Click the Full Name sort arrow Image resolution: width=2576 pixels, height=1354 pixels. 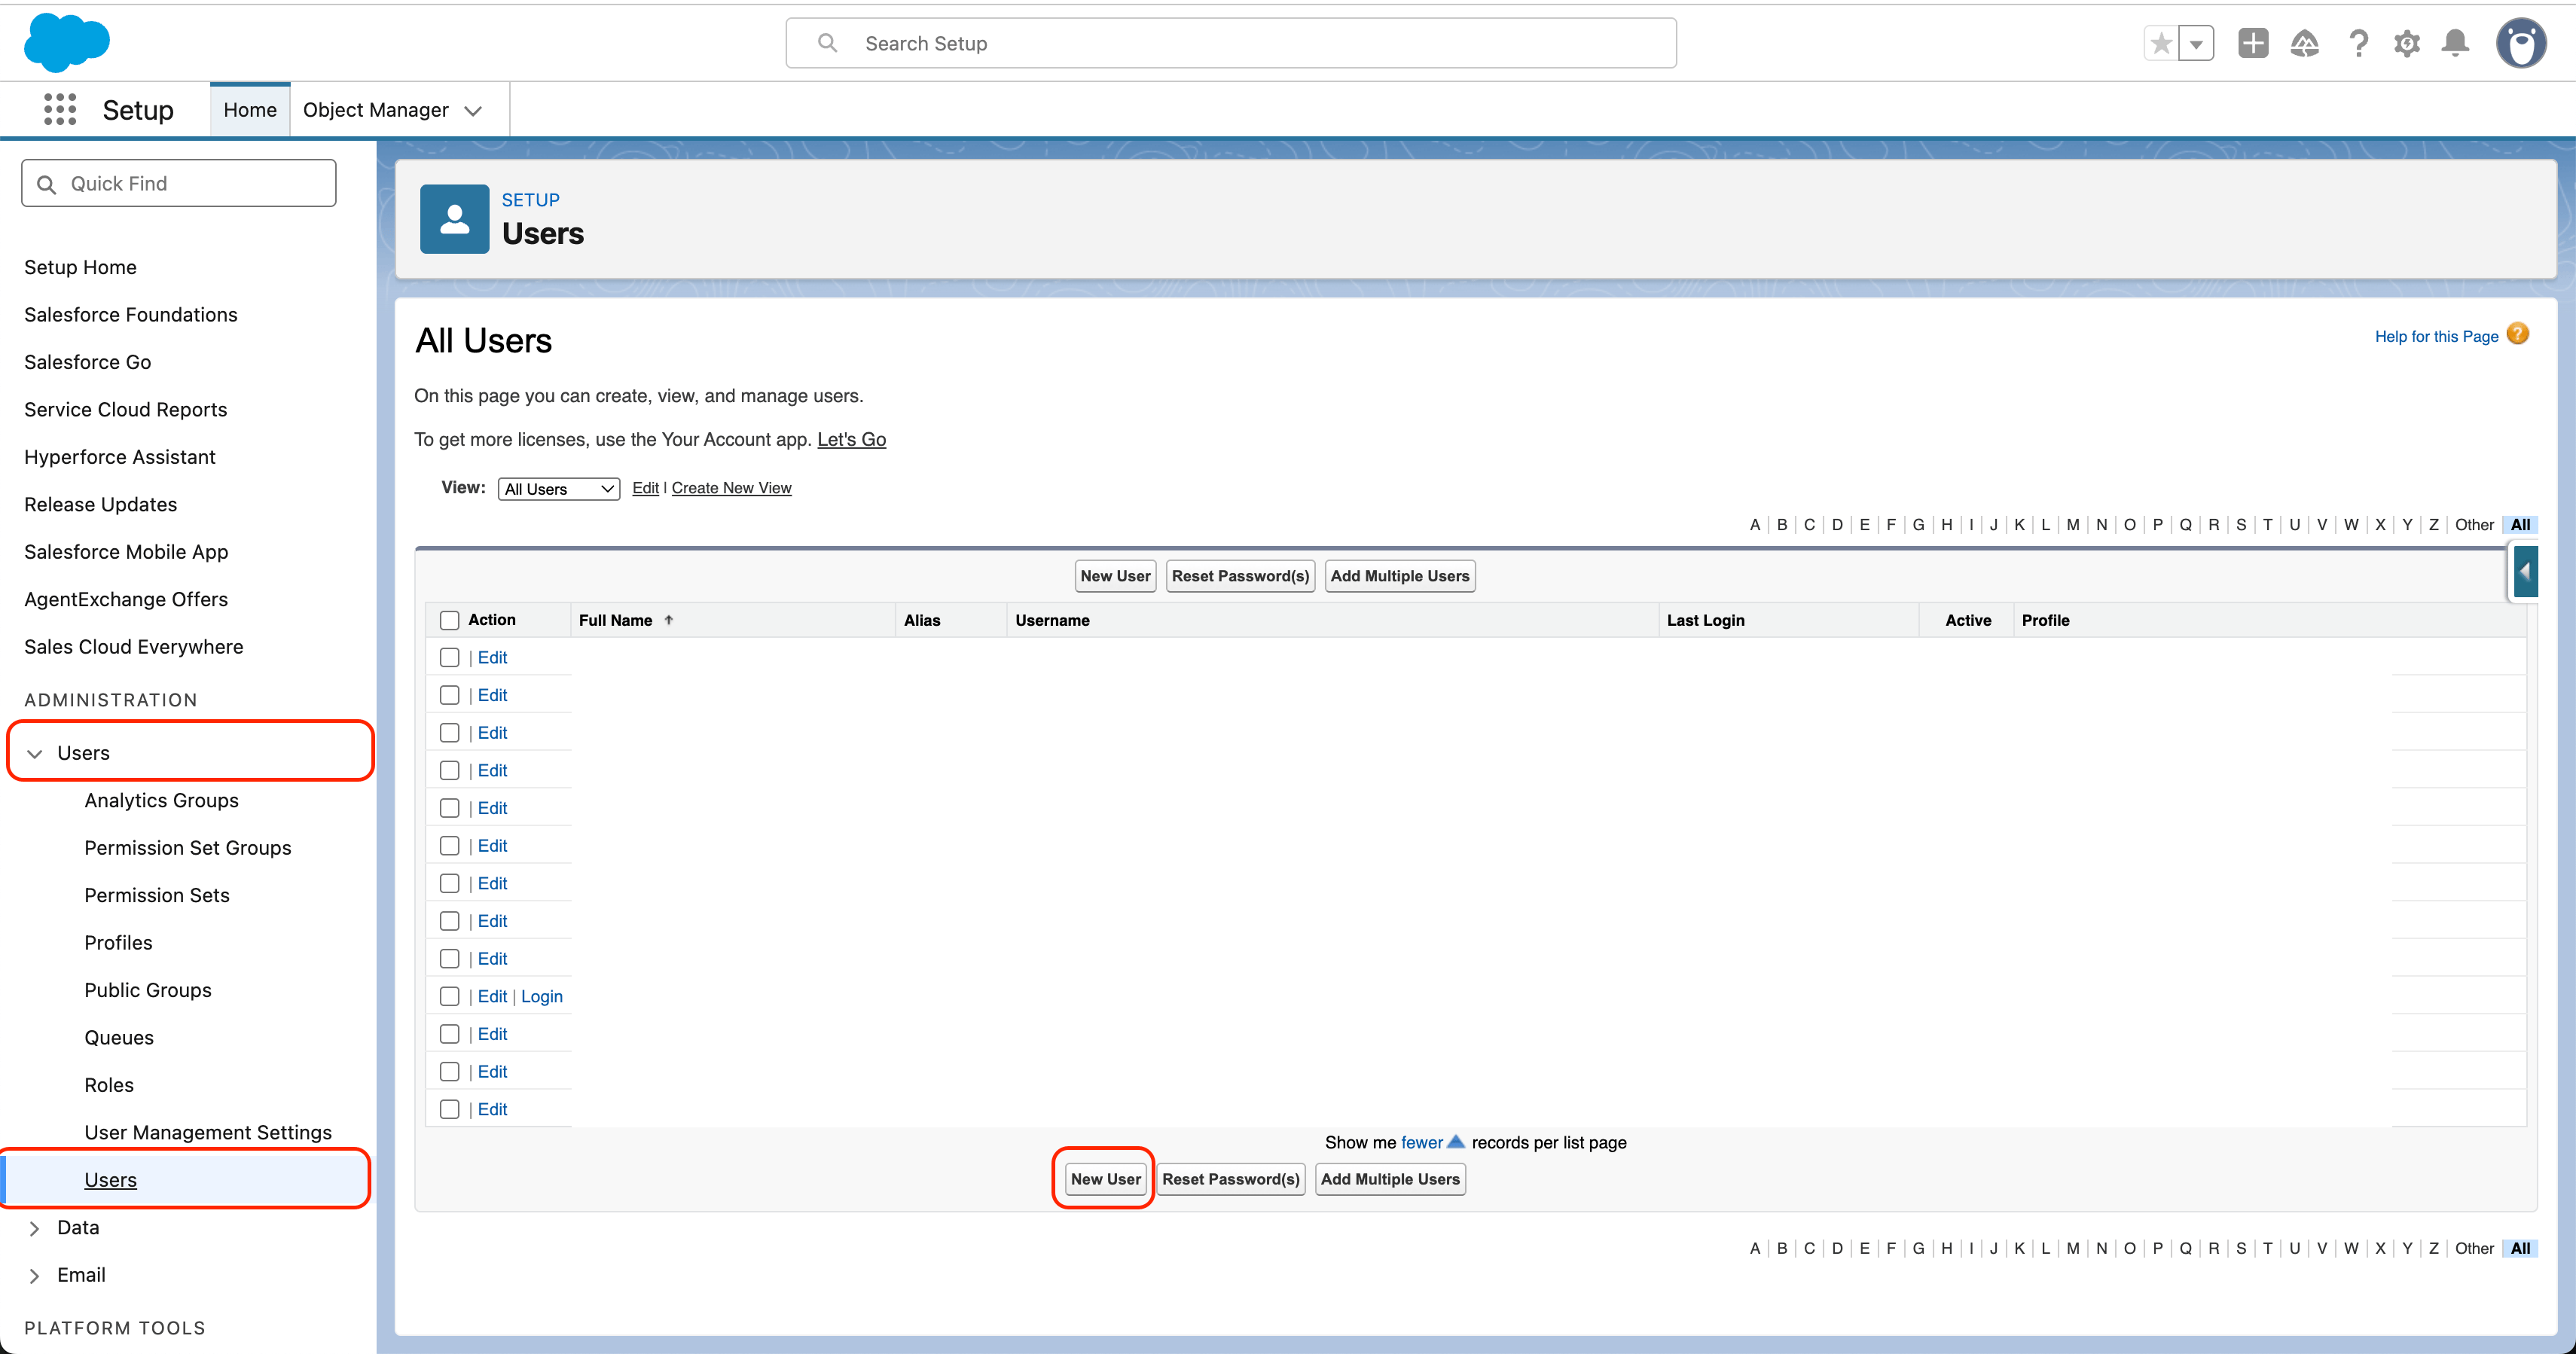pos(669,620)
